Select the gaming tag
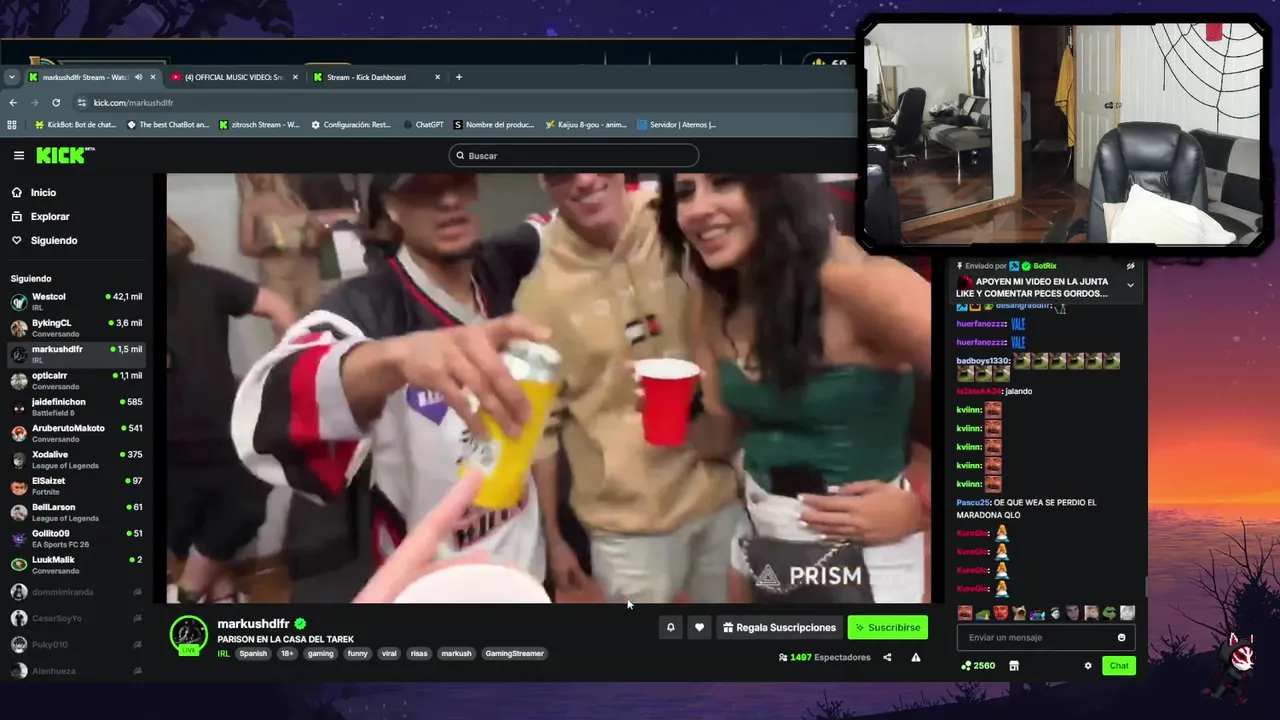The height and width of the screenshot is (720, 1280). coord(321,654)
